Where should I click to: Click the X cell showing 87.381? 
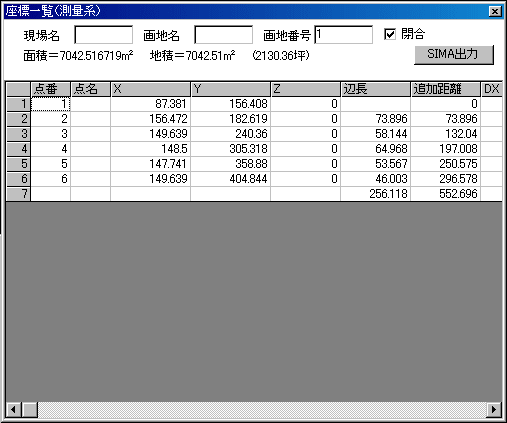(150, 104)
